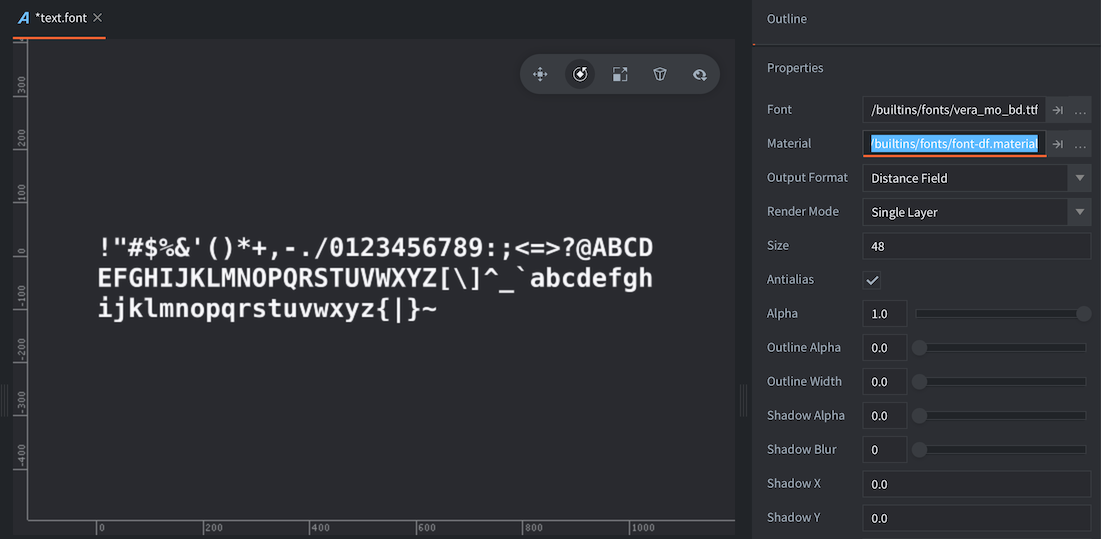Open the Material resource via arrow icon

pyautogui.click(x=1057, y=144)
